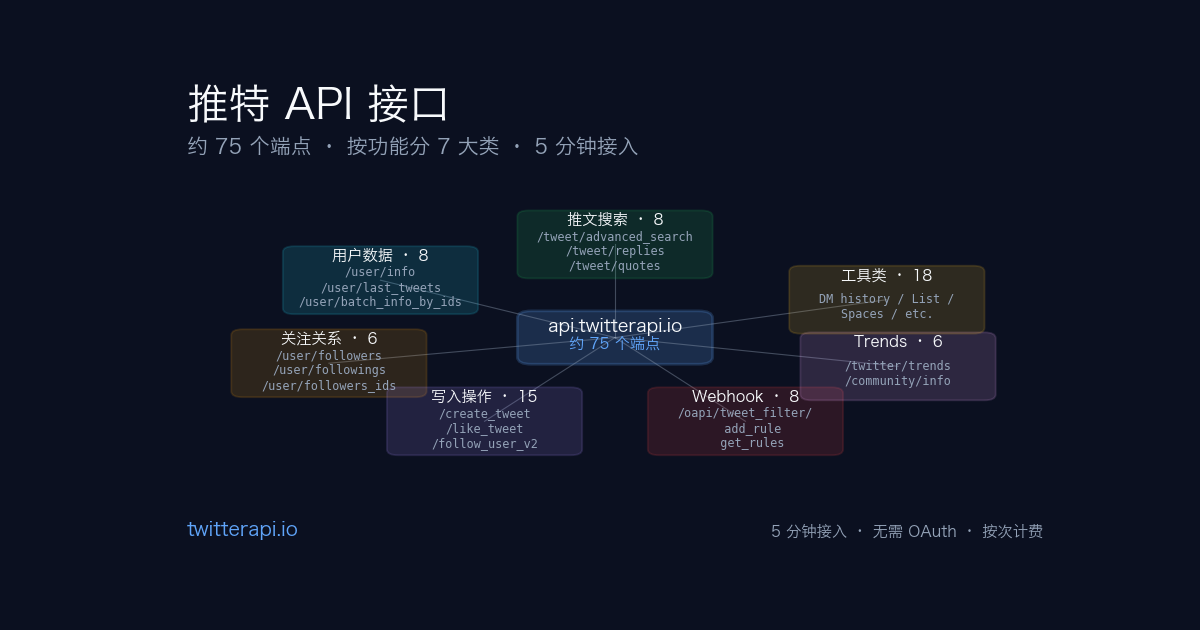Image resolution: width=1200 pixels, height=630 pixels.
Task: Select the 用户数据 · 8 node heading
Action: [x=380, y=255]
